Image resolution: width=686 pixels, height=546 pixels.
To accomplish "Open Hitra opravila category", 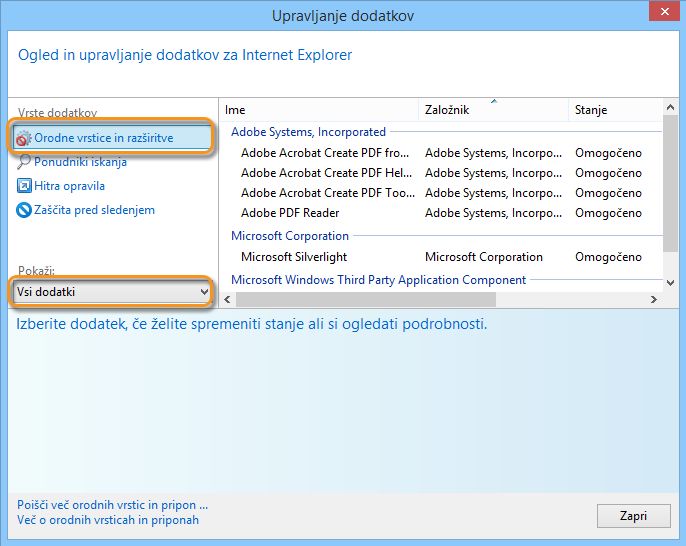I will [61, 186].
